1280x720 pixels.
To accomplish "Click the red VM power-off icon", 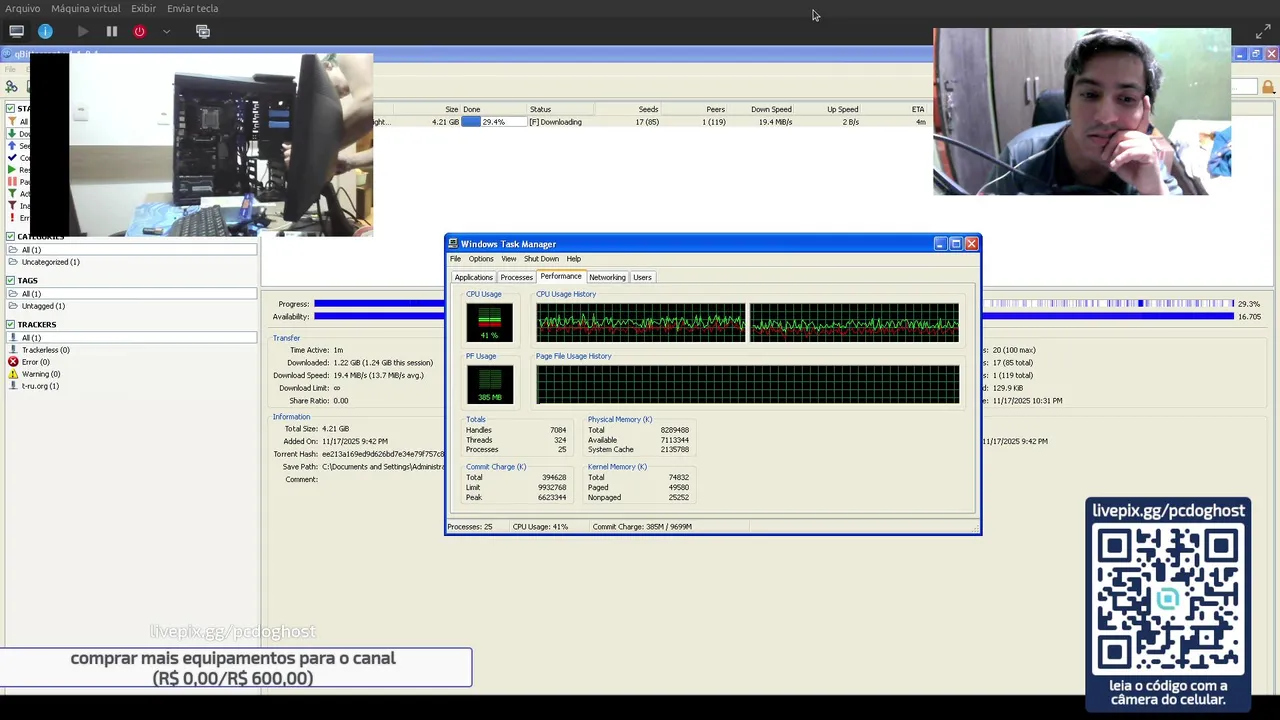I will tap(139, 31).
